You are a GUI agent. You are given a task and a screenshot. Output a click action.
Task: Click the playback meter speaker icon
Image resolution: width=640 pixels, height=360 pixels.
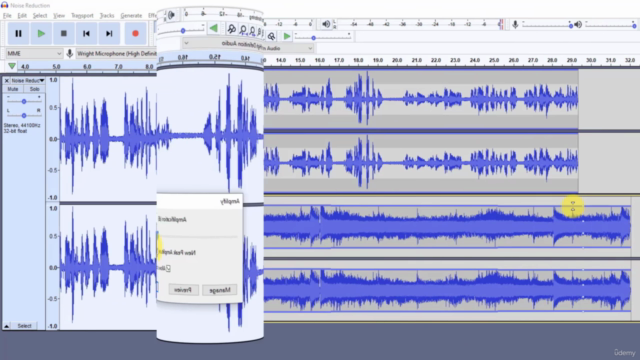(x=326, y=24)
